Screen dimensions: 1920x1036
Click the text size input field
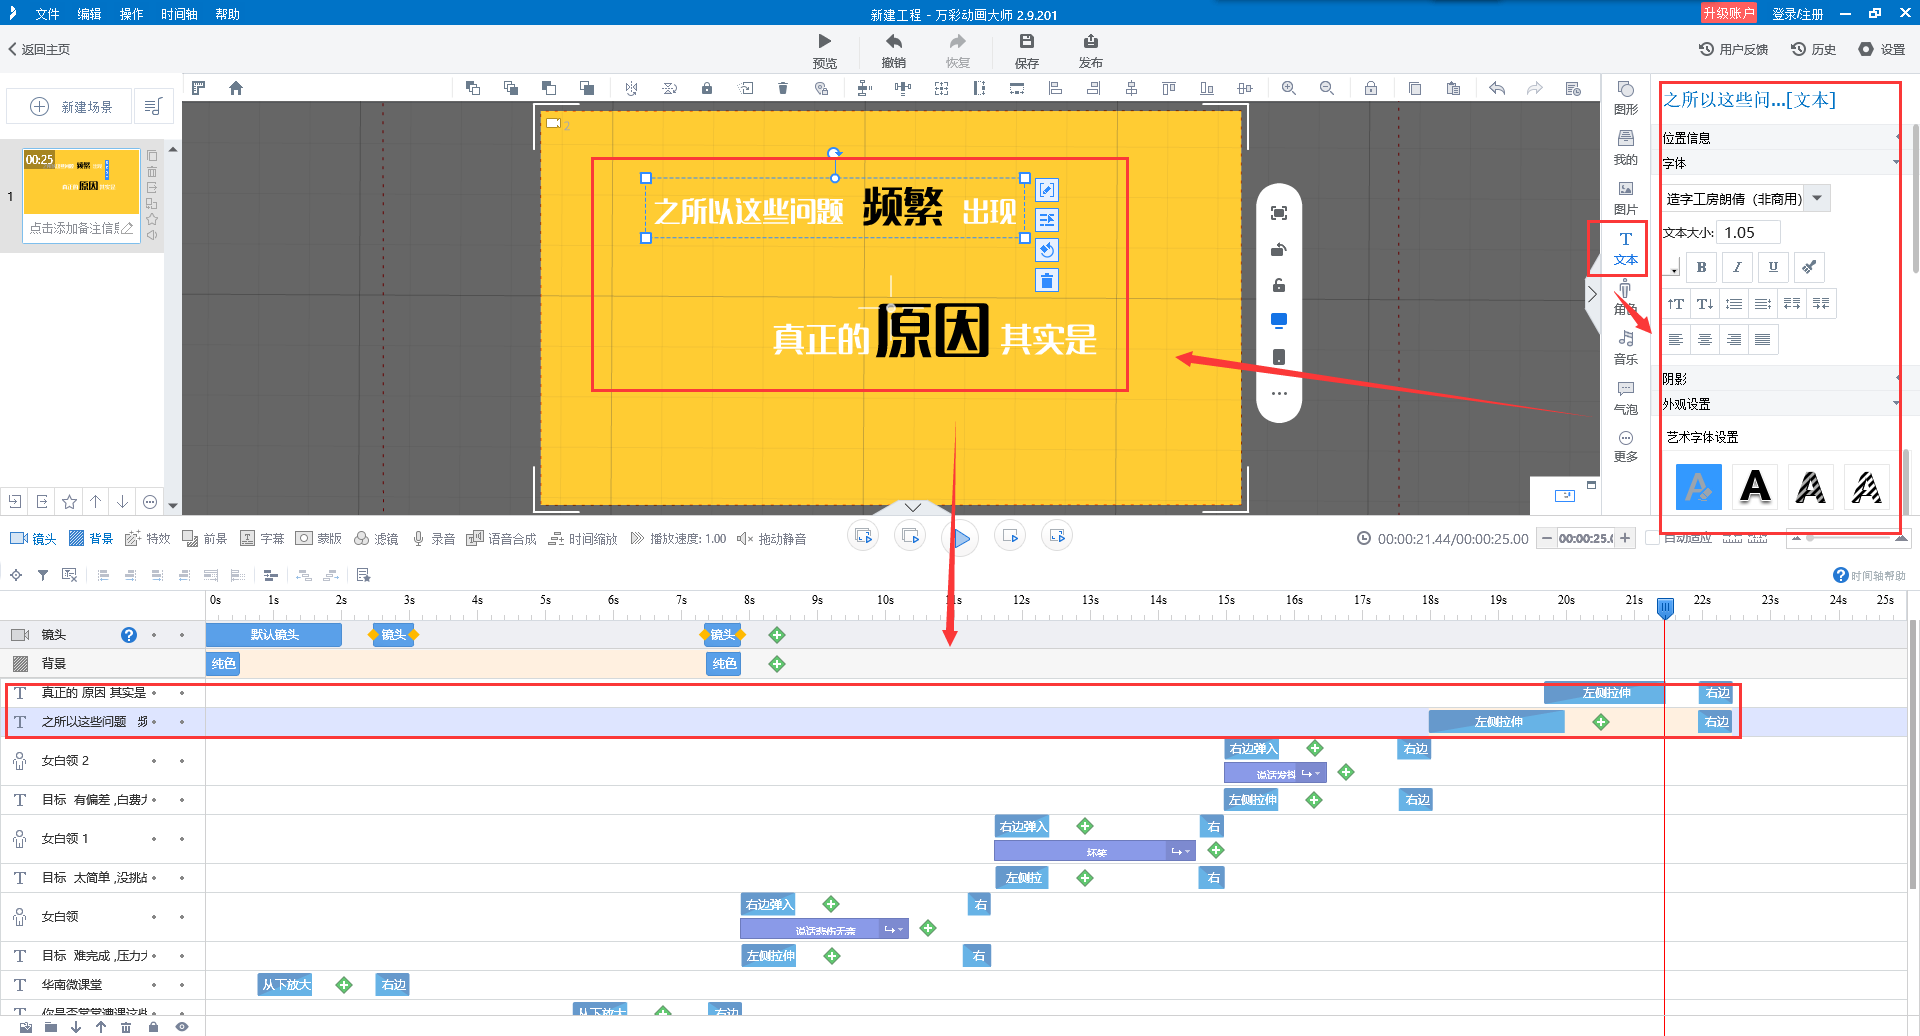coord(1750,233)
